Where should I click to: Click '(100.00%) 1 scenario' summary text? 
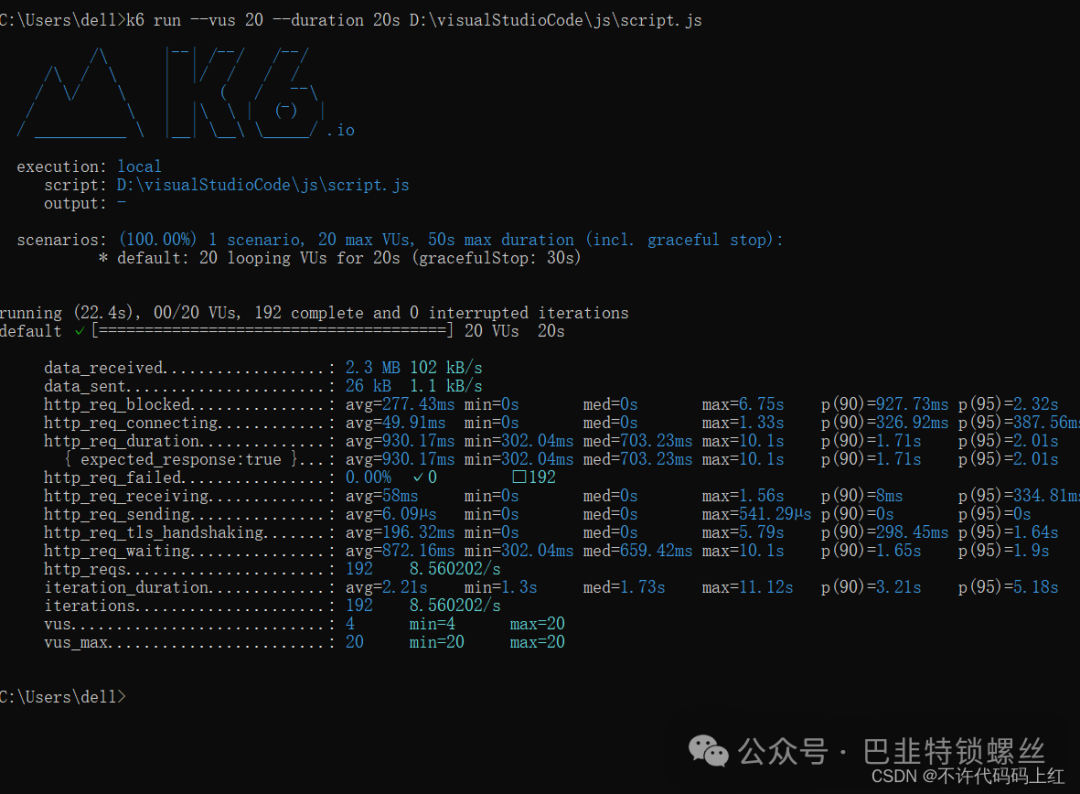point(211,240)
